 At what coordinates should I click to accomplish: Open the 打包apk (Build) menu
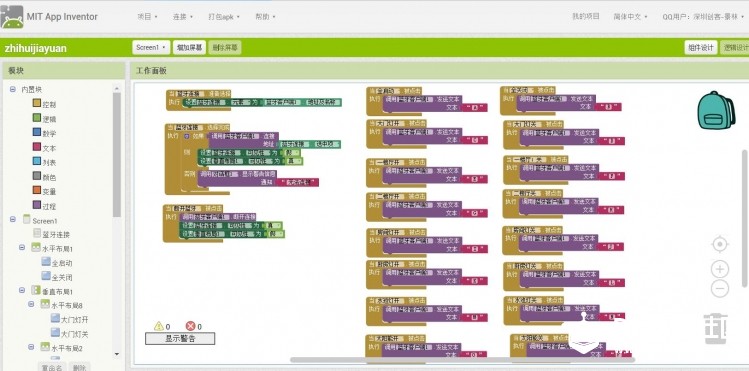coord(224,17)
